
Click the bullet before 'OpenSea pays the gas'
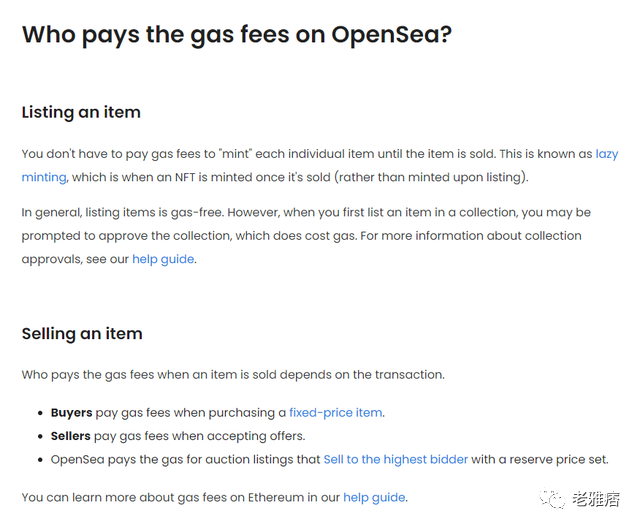[x=40, y=460]
